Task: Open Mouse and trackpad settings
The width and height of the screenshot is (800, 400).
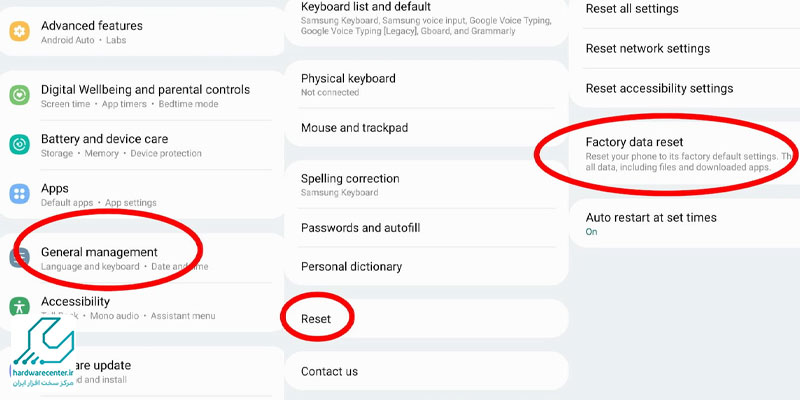Action: coord(354,128)
